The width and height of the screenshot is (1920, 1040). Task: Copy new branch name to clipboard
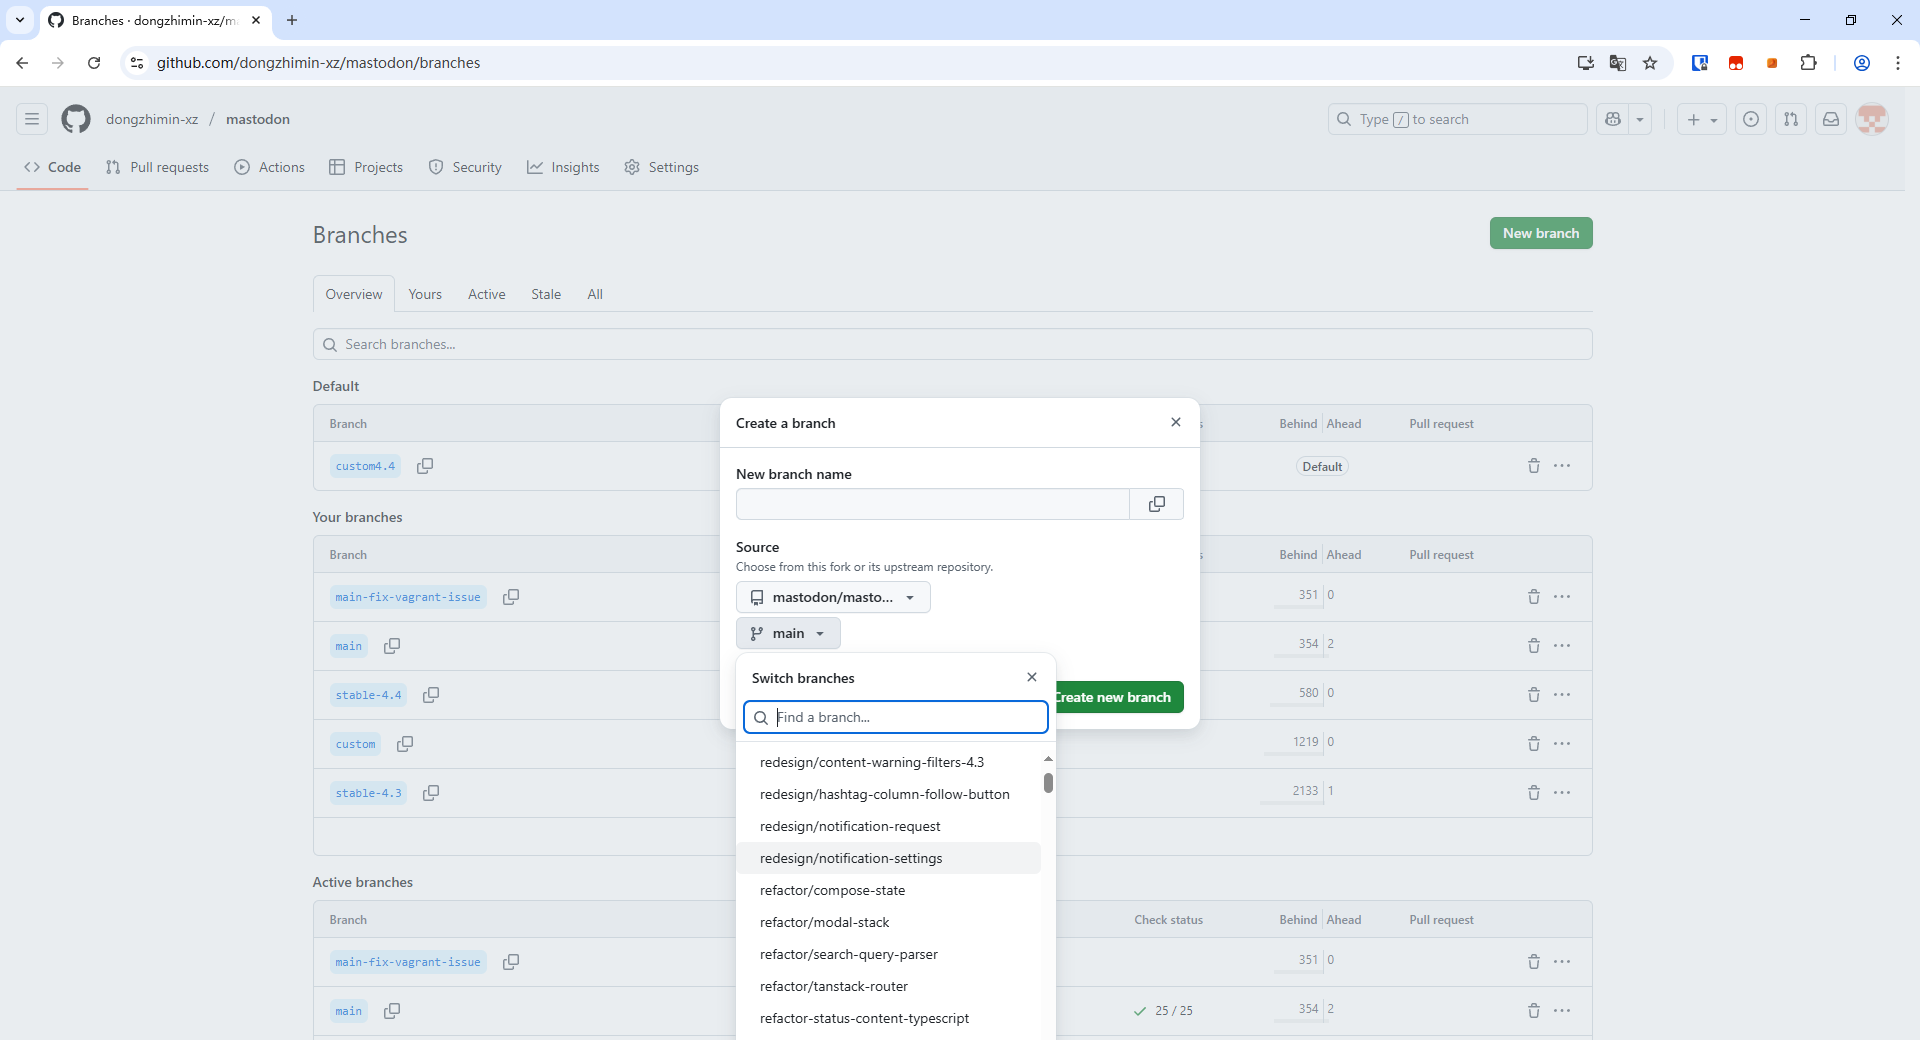point(1156,504)
